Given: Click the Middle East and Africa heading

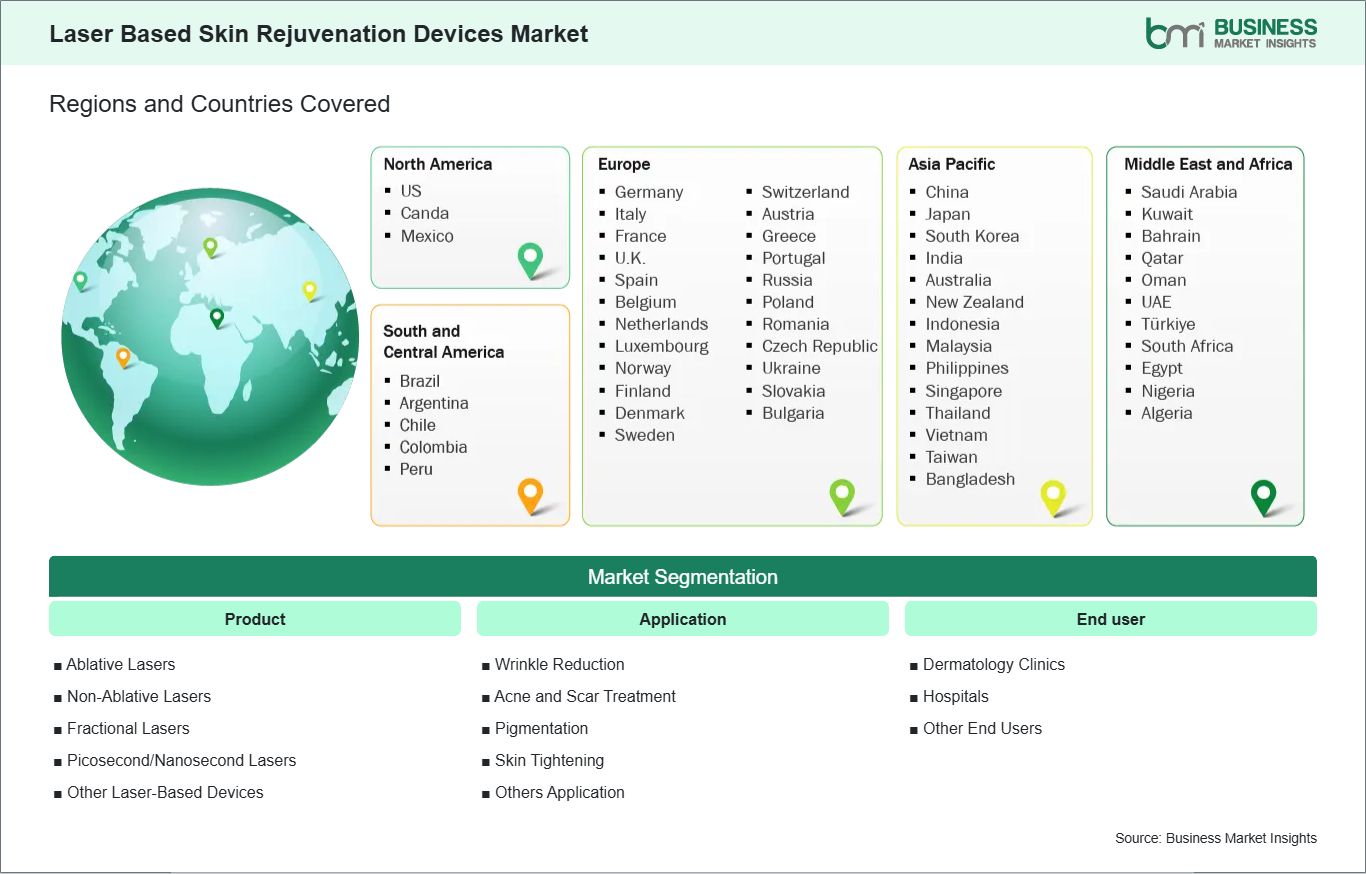Looking at the screenshot, I should 1208,164.
